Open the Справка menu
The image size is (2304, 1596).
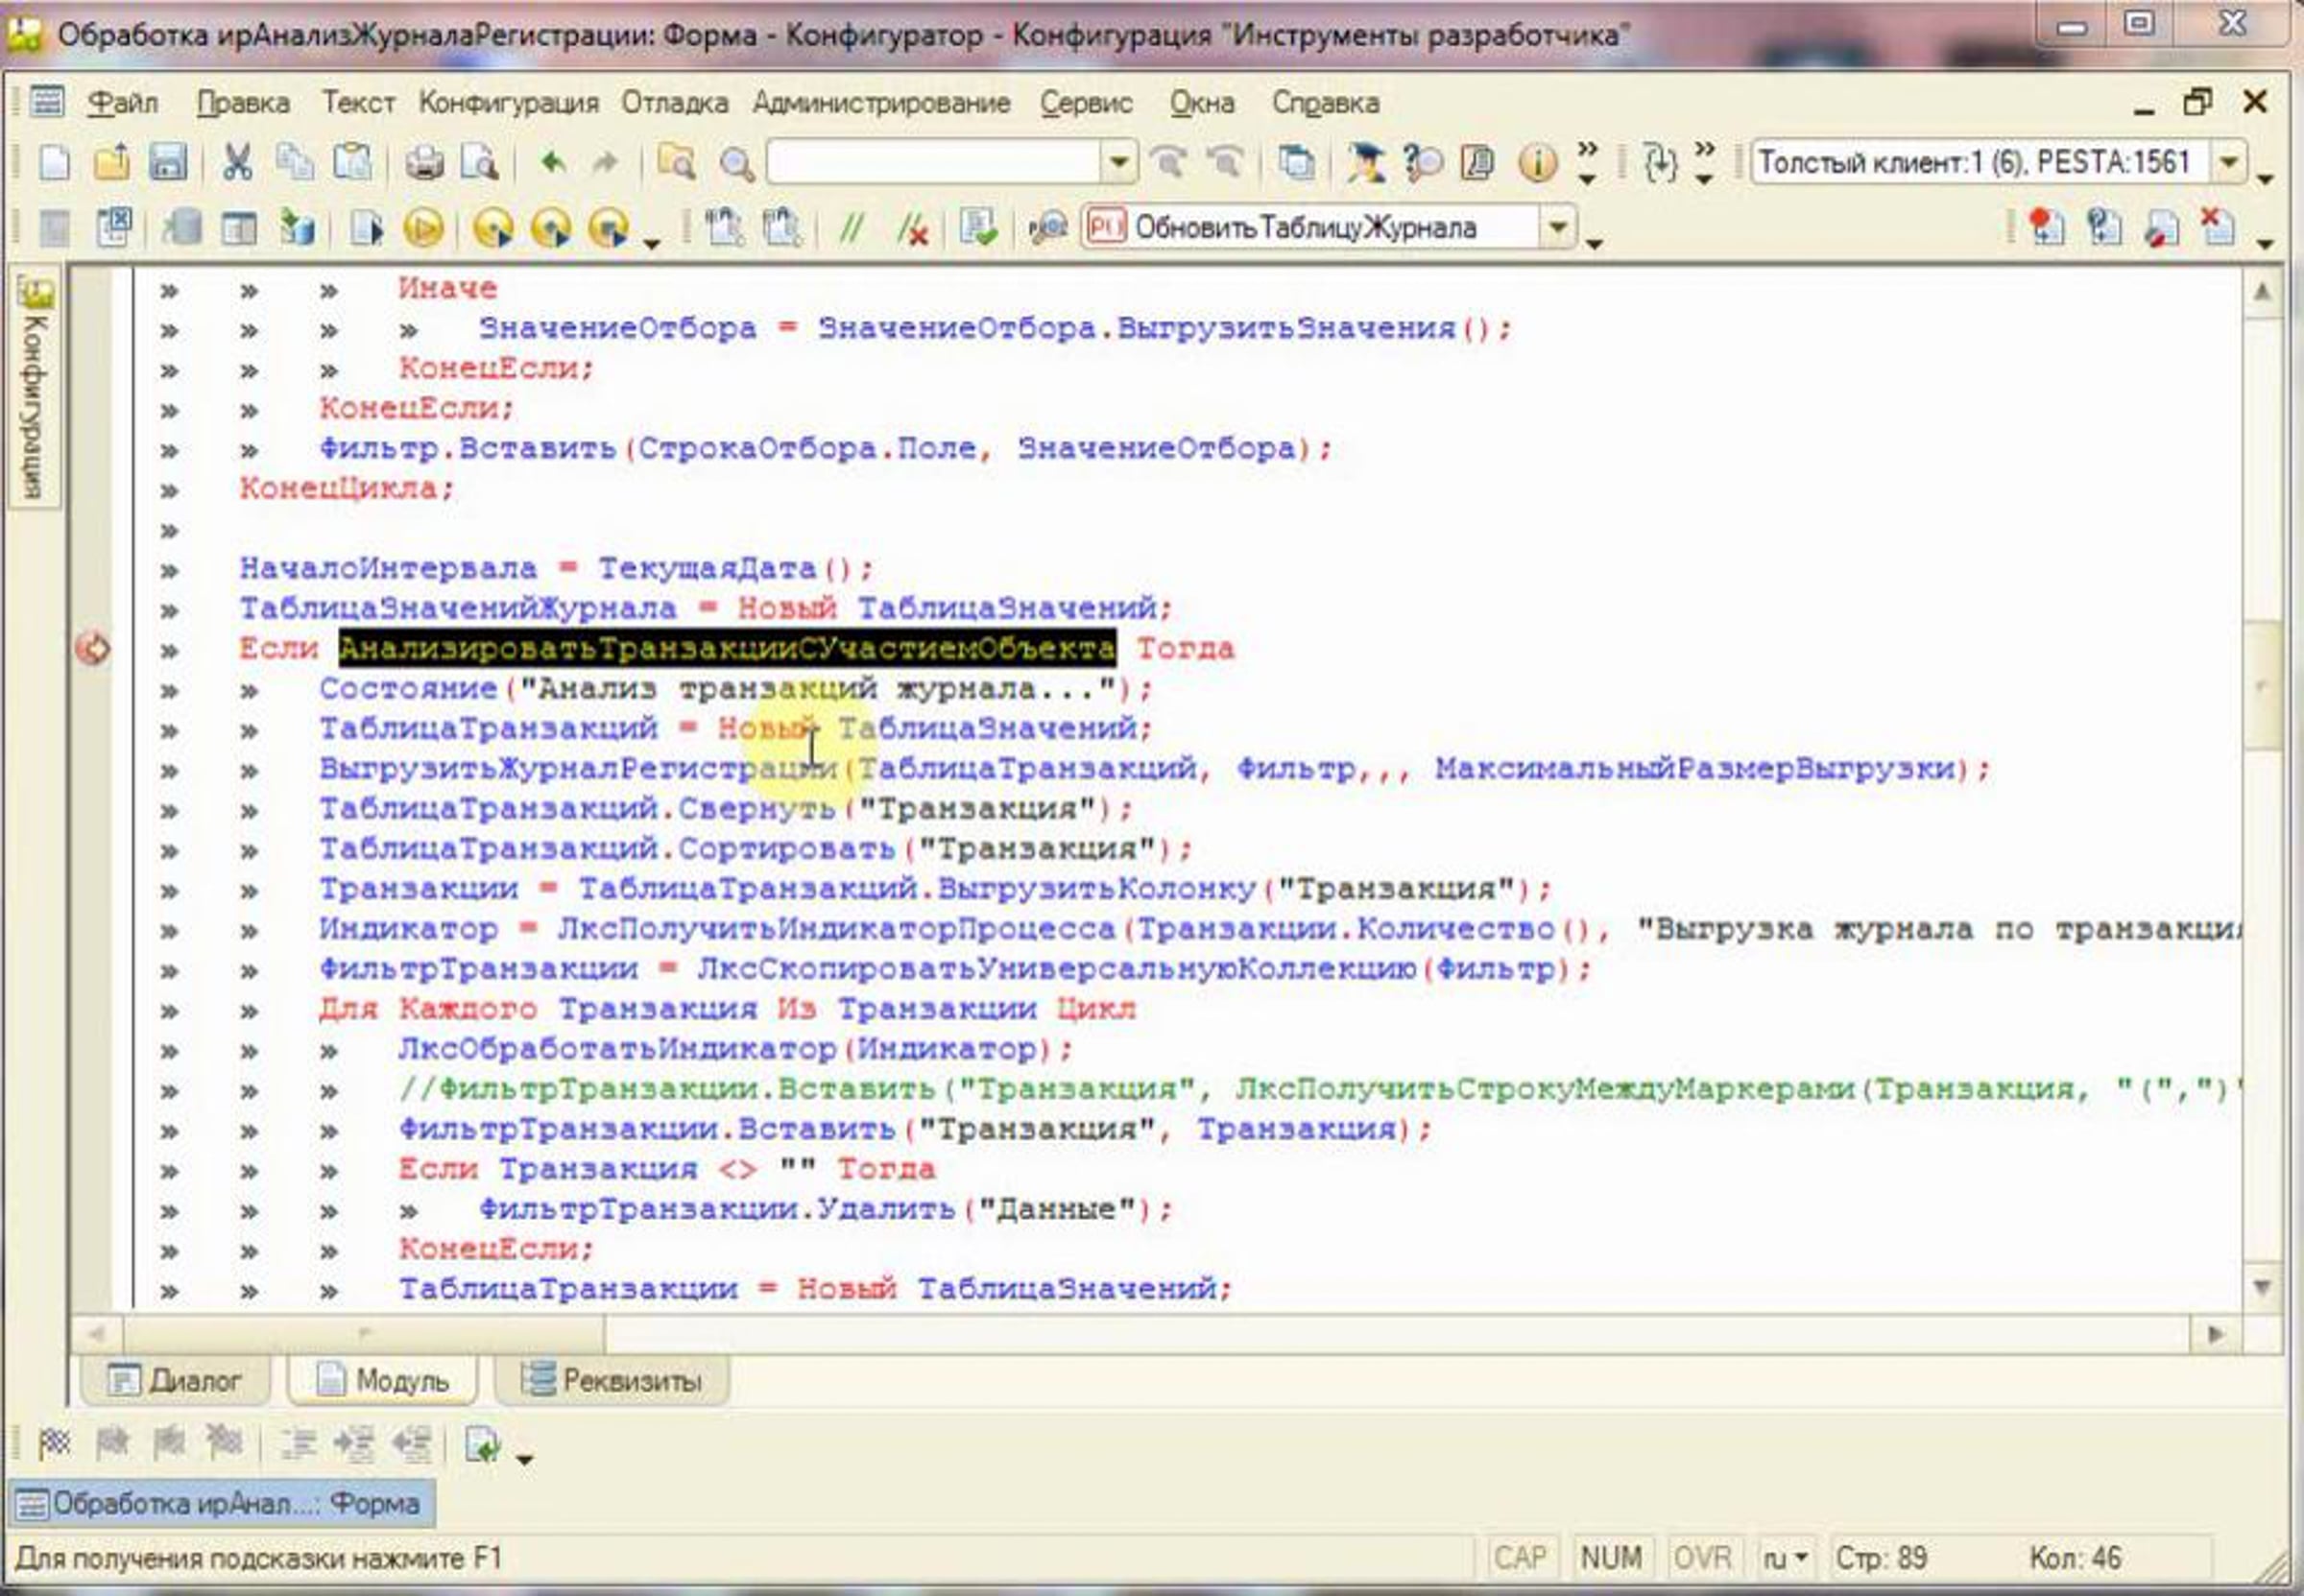point(1325,103)
